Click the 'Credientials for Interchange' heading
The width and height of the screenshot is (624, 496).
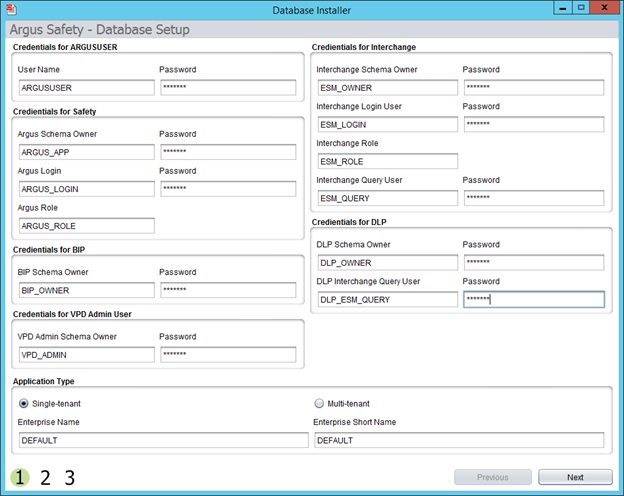click(364, 47)
